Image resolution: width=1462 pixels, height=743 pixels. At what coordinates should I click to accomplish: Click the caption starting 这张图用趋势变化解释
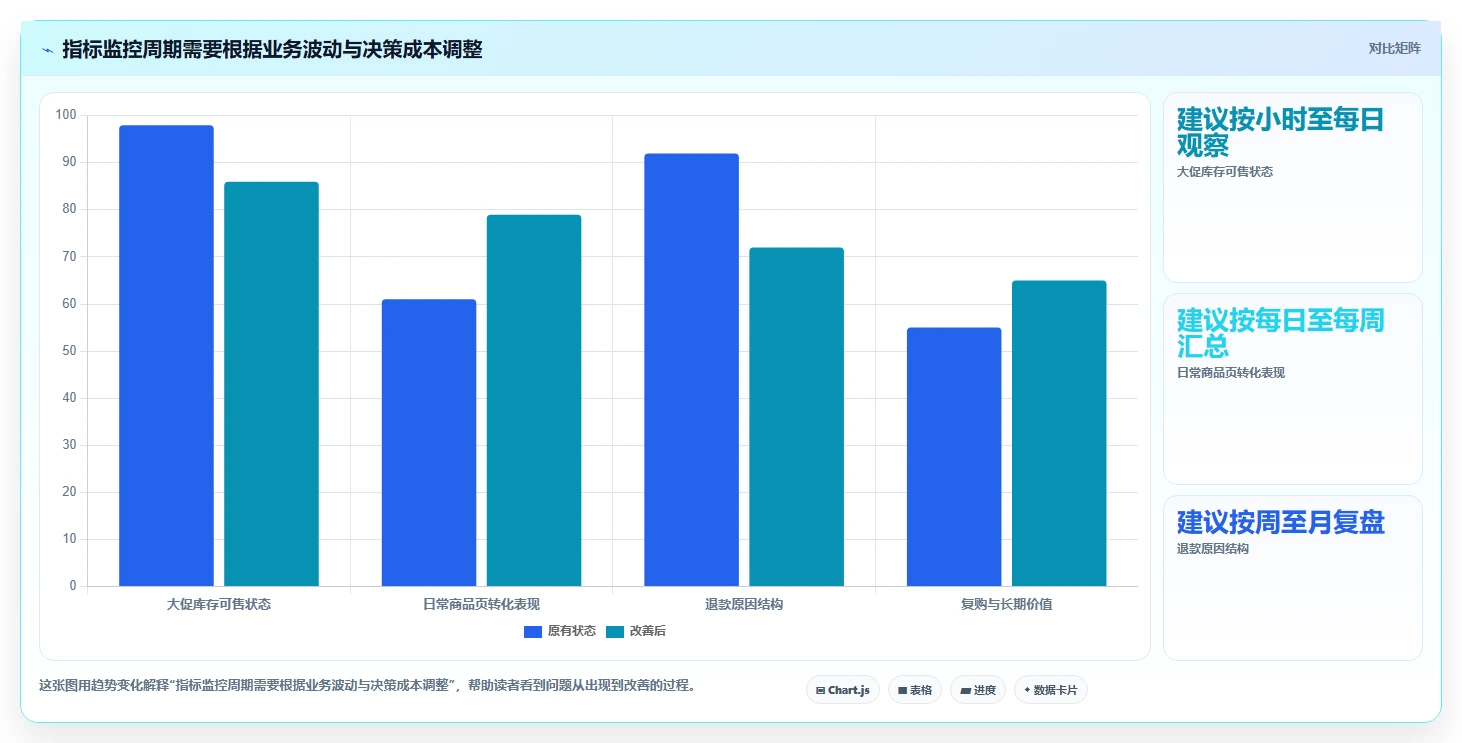367,686
